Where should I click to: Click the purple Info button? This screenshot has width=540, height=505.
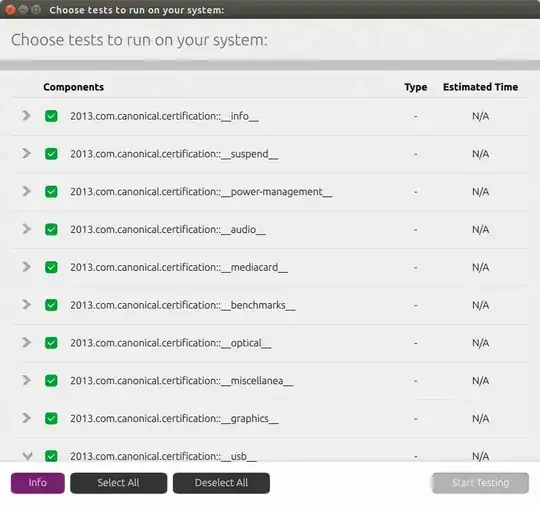point(38,483)
